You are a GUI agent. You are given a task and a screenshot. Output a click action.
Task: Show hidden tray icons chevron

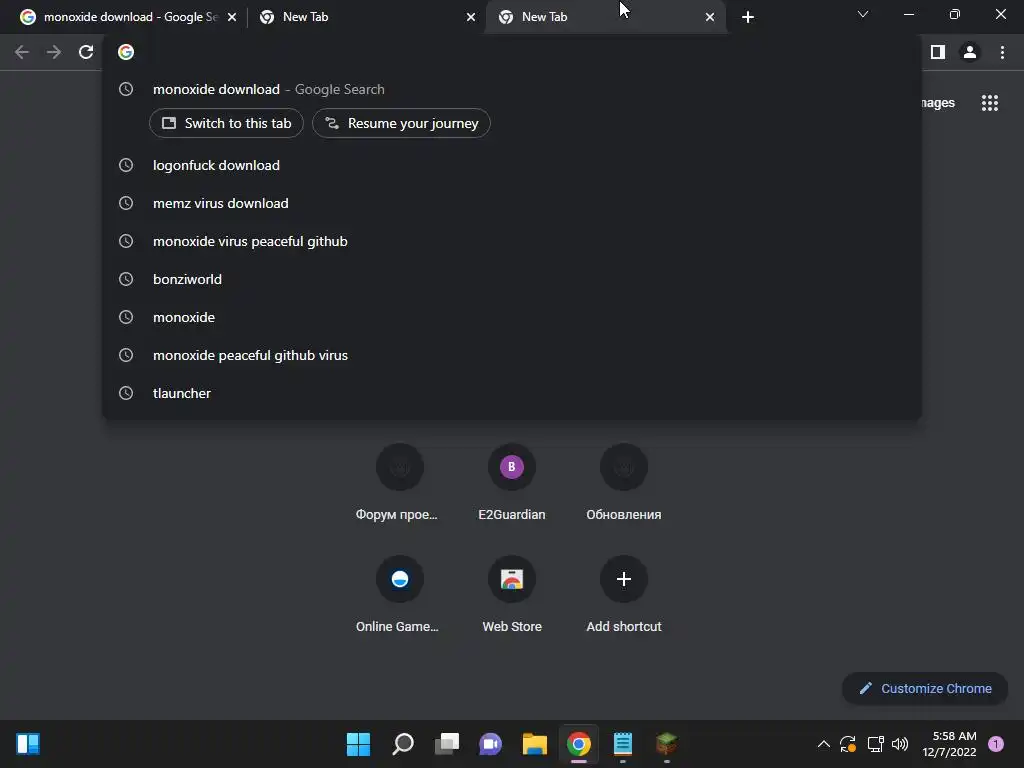(x=824, y=744)
